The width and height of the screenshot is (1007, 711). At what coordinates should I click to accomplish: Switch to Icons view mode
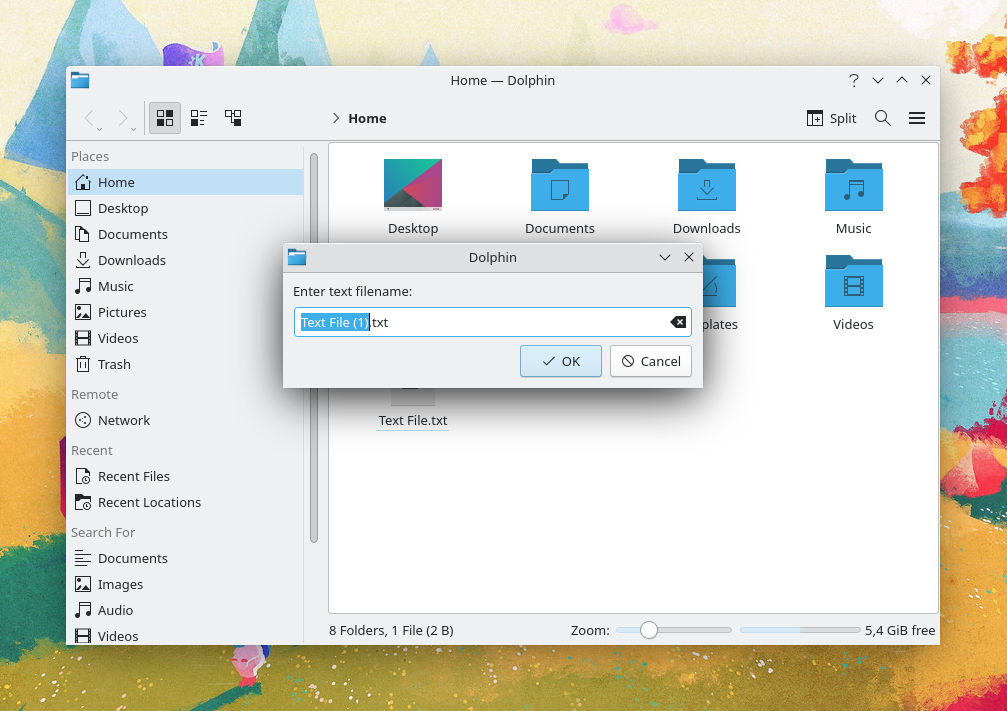tap(165, 118)
